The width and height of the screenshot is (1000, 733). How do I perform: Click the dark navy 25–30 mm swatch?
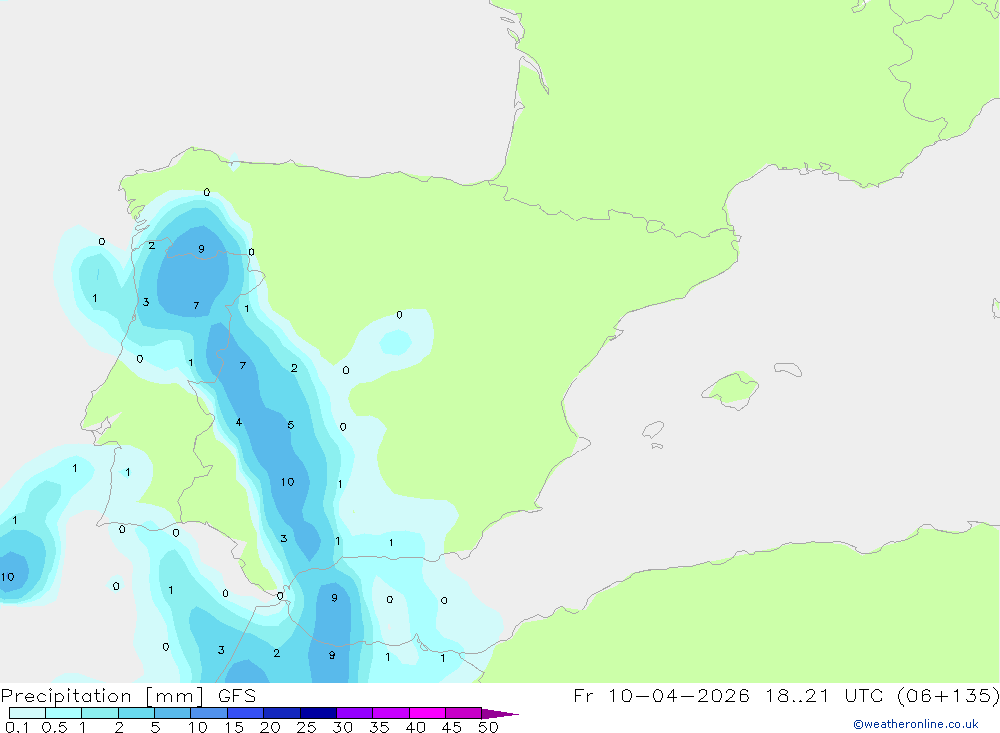(318, 713)
